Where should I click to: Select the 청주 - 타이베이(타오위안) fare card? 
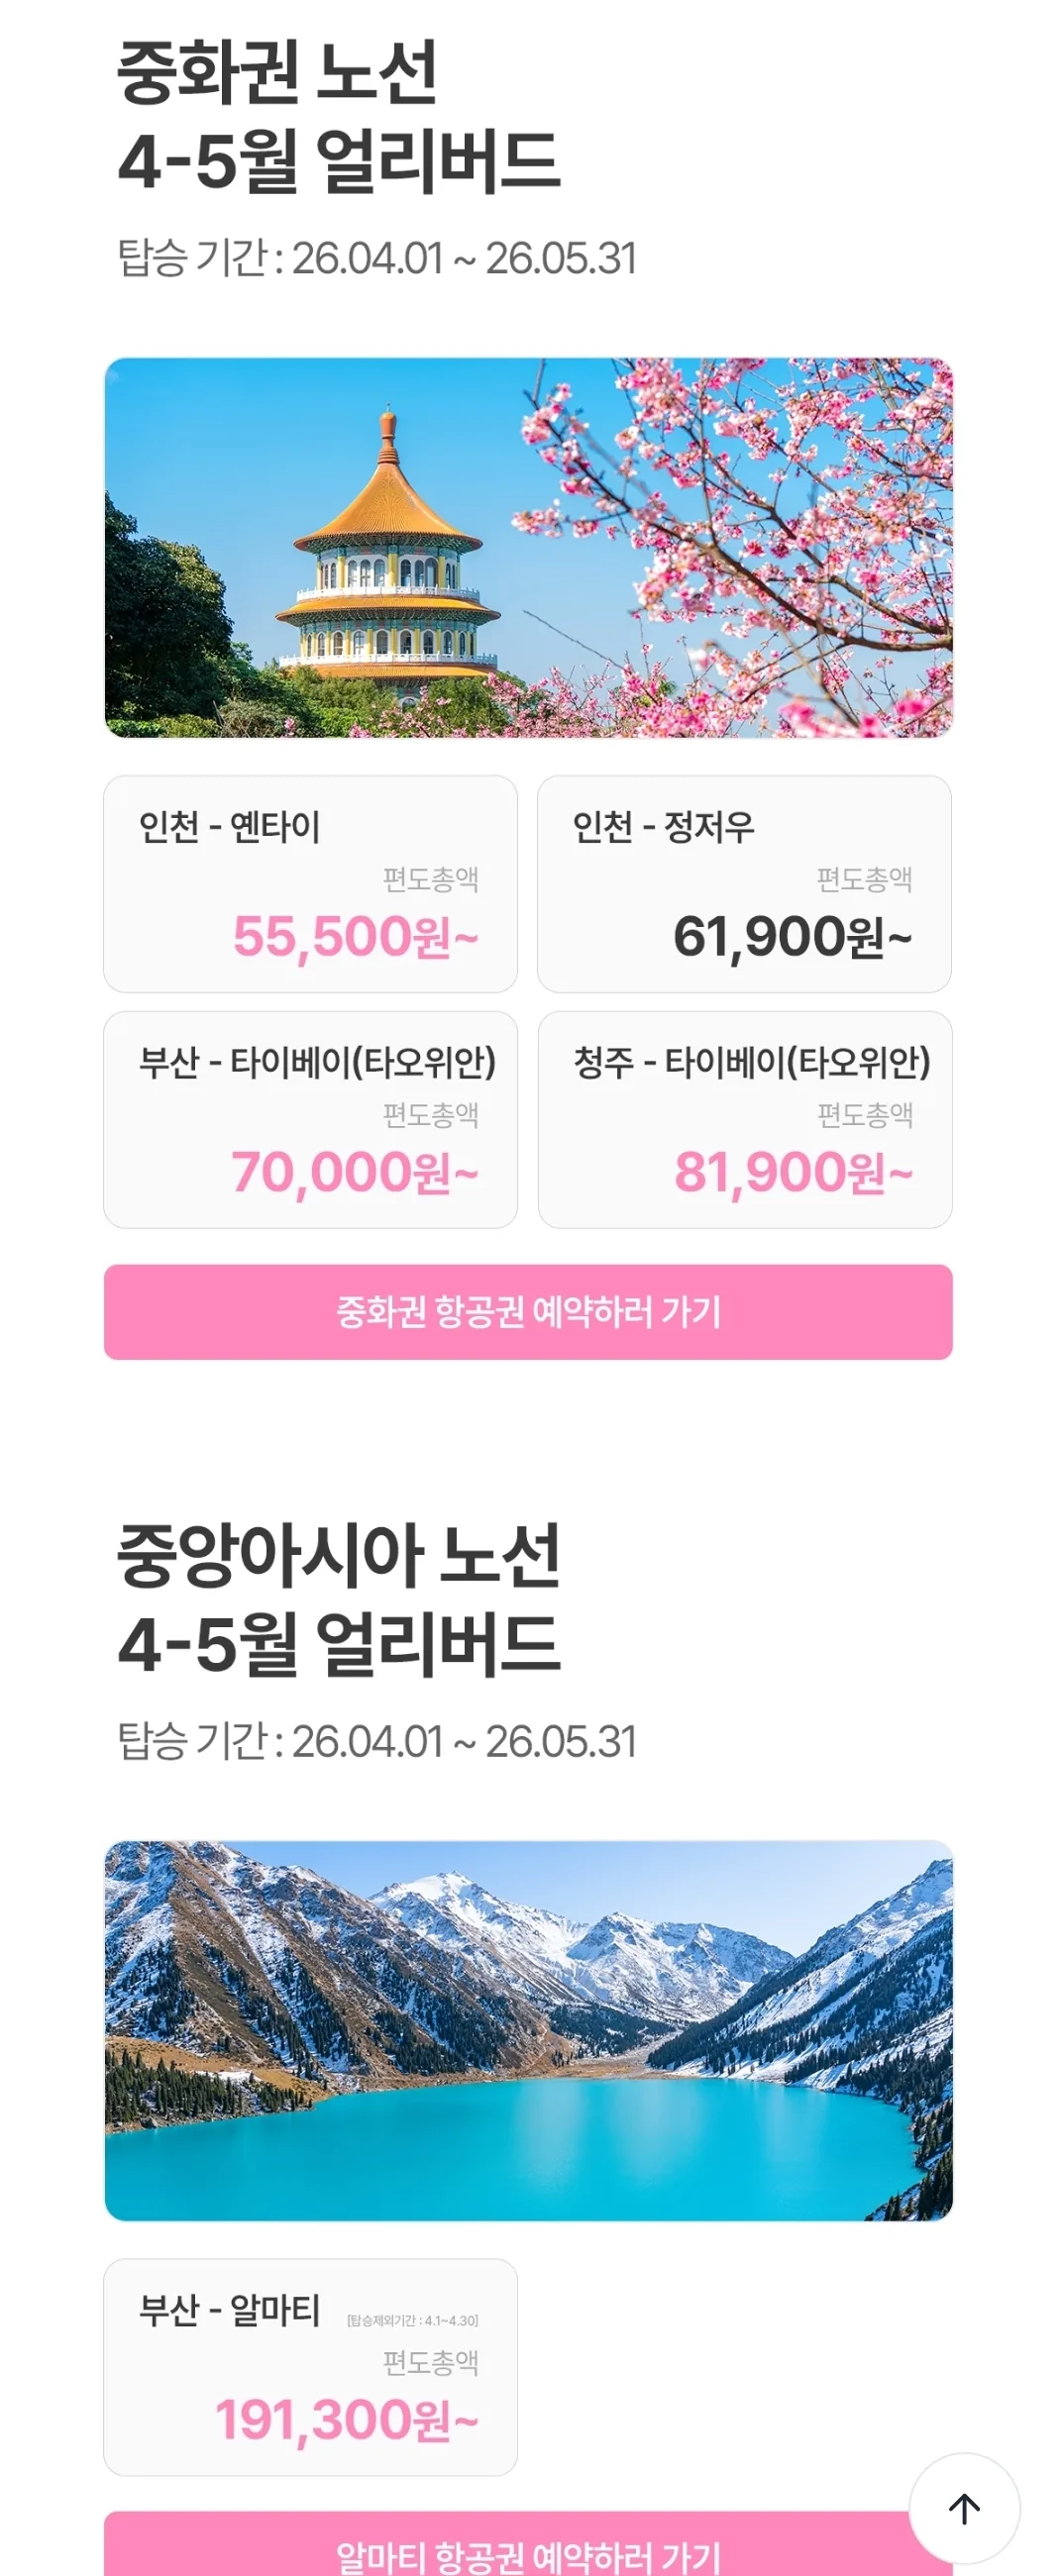pyautogui.click(x=744, y=1120)
